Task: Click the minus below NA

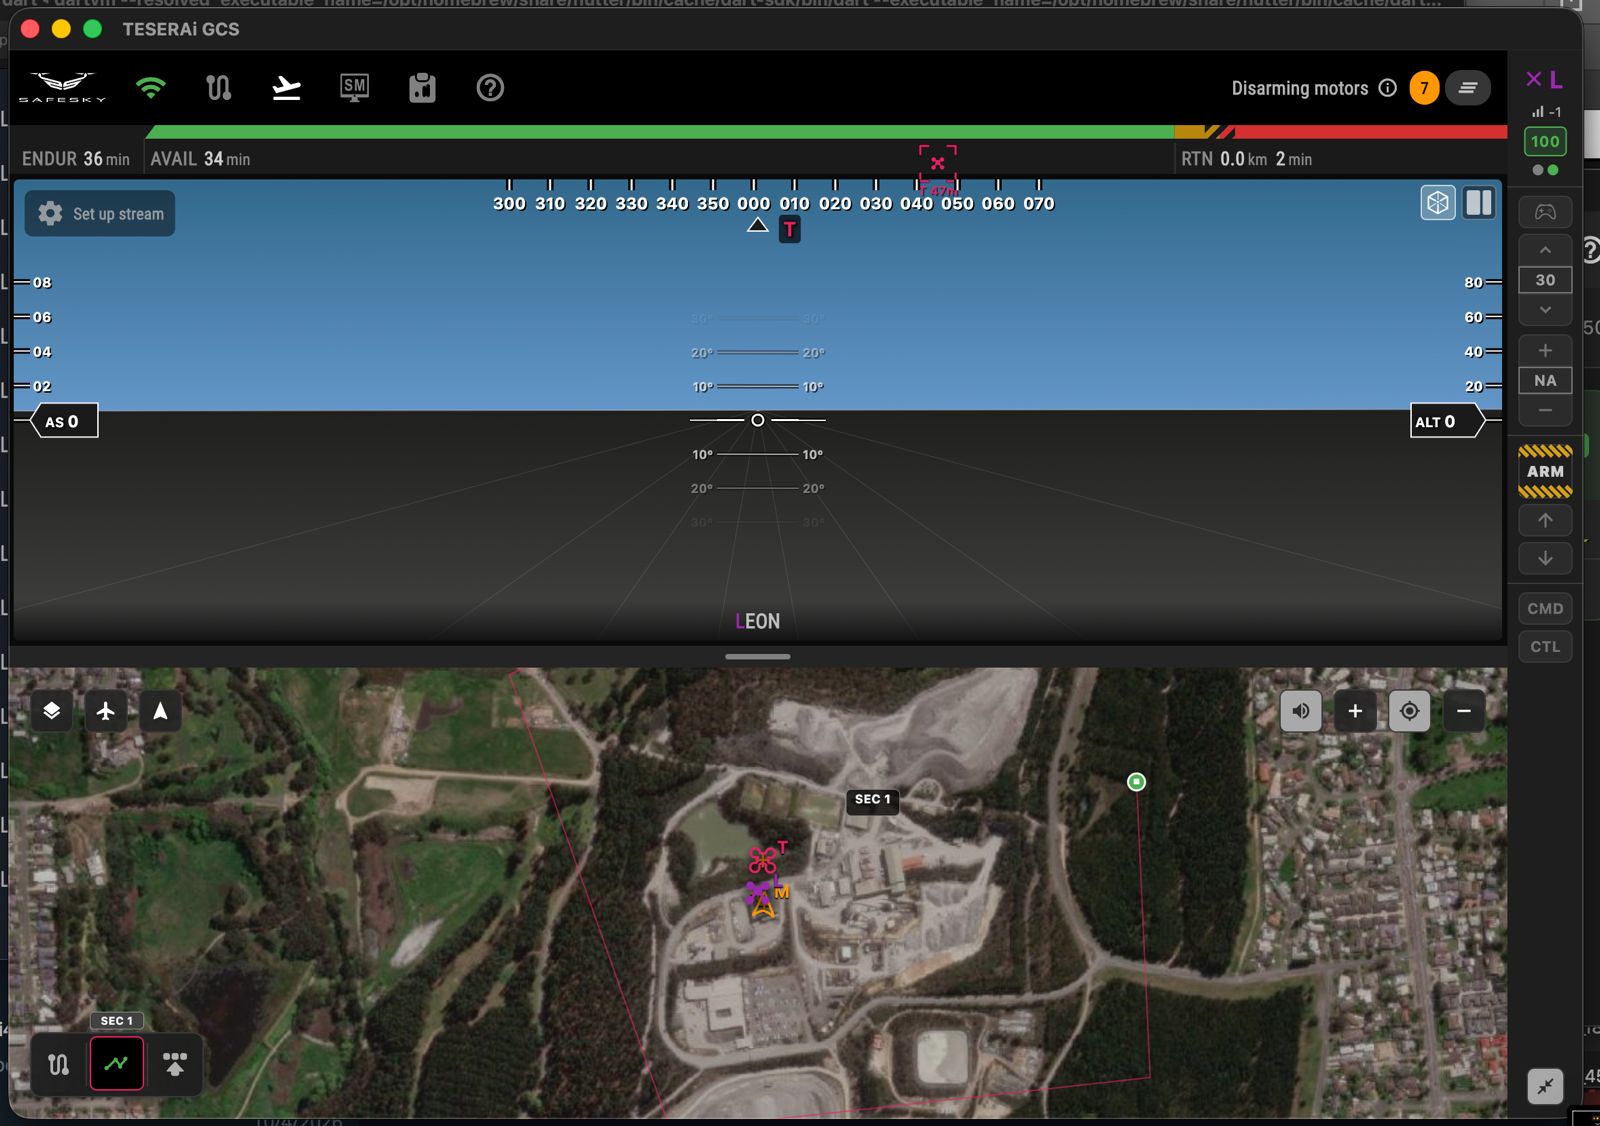Action: coord(1545,410)
